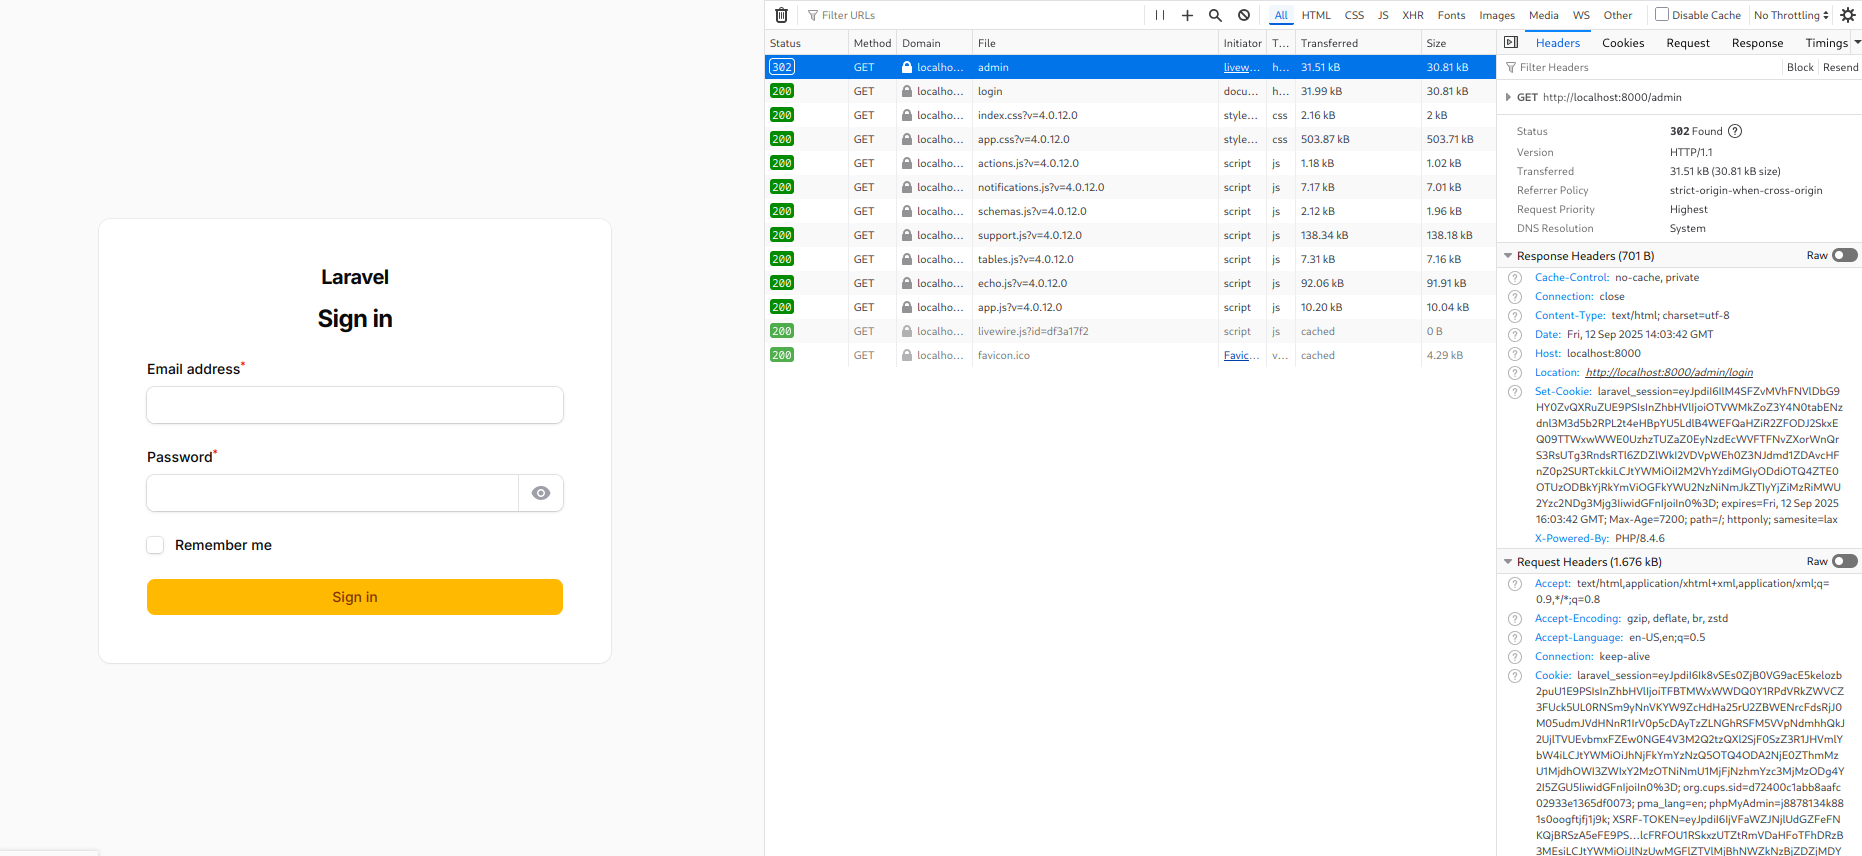Filter requests by Fonts type
The image size is (1862, 856).
point(1451,15)
